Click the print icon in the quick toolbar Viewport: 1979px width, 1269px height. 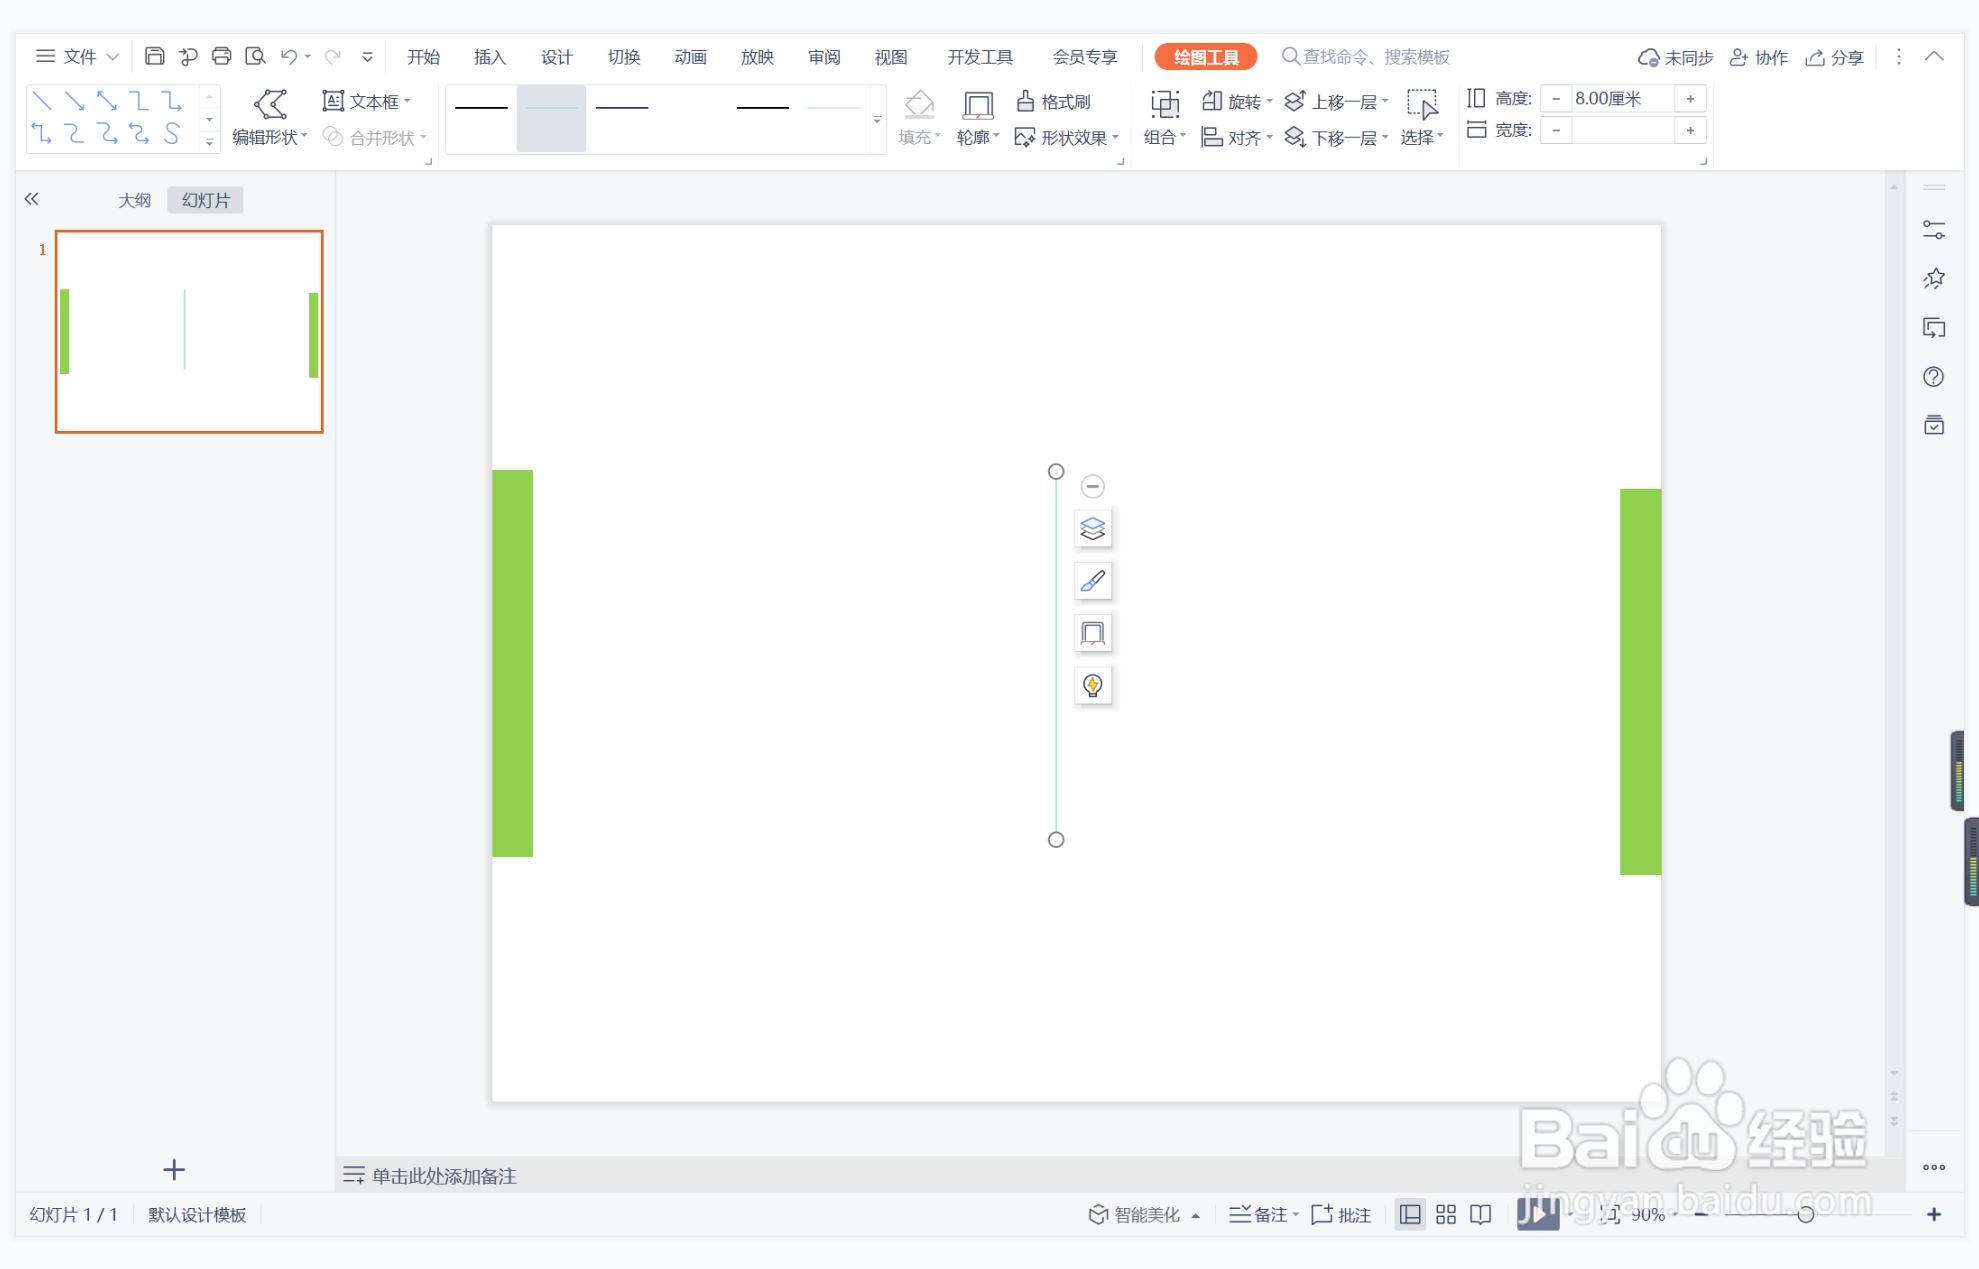click(221, 57)
